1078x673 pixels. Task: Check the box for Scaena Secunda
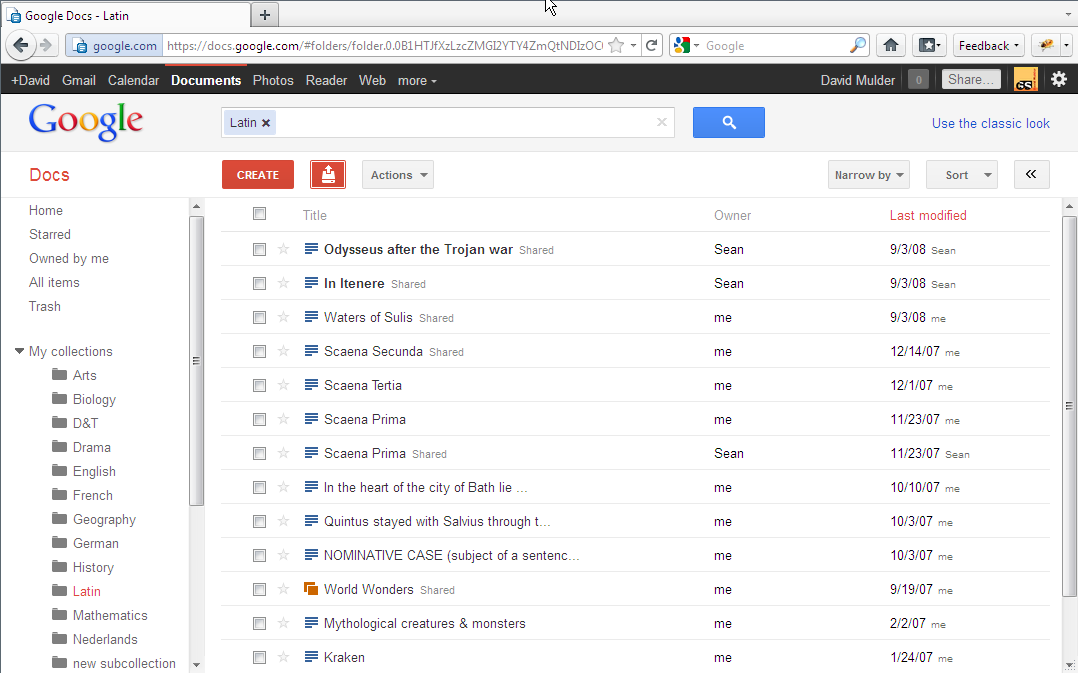tap(259, 351)
